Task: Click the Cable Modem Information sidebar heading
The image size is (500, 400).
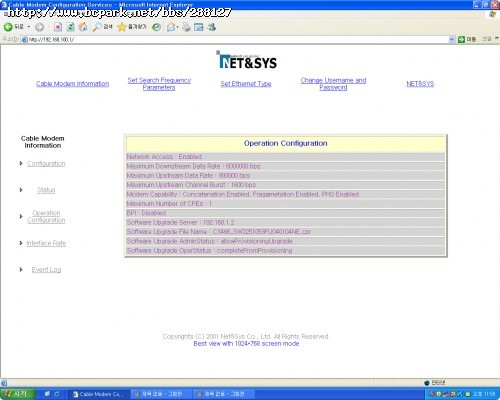Action: (43, 142)
